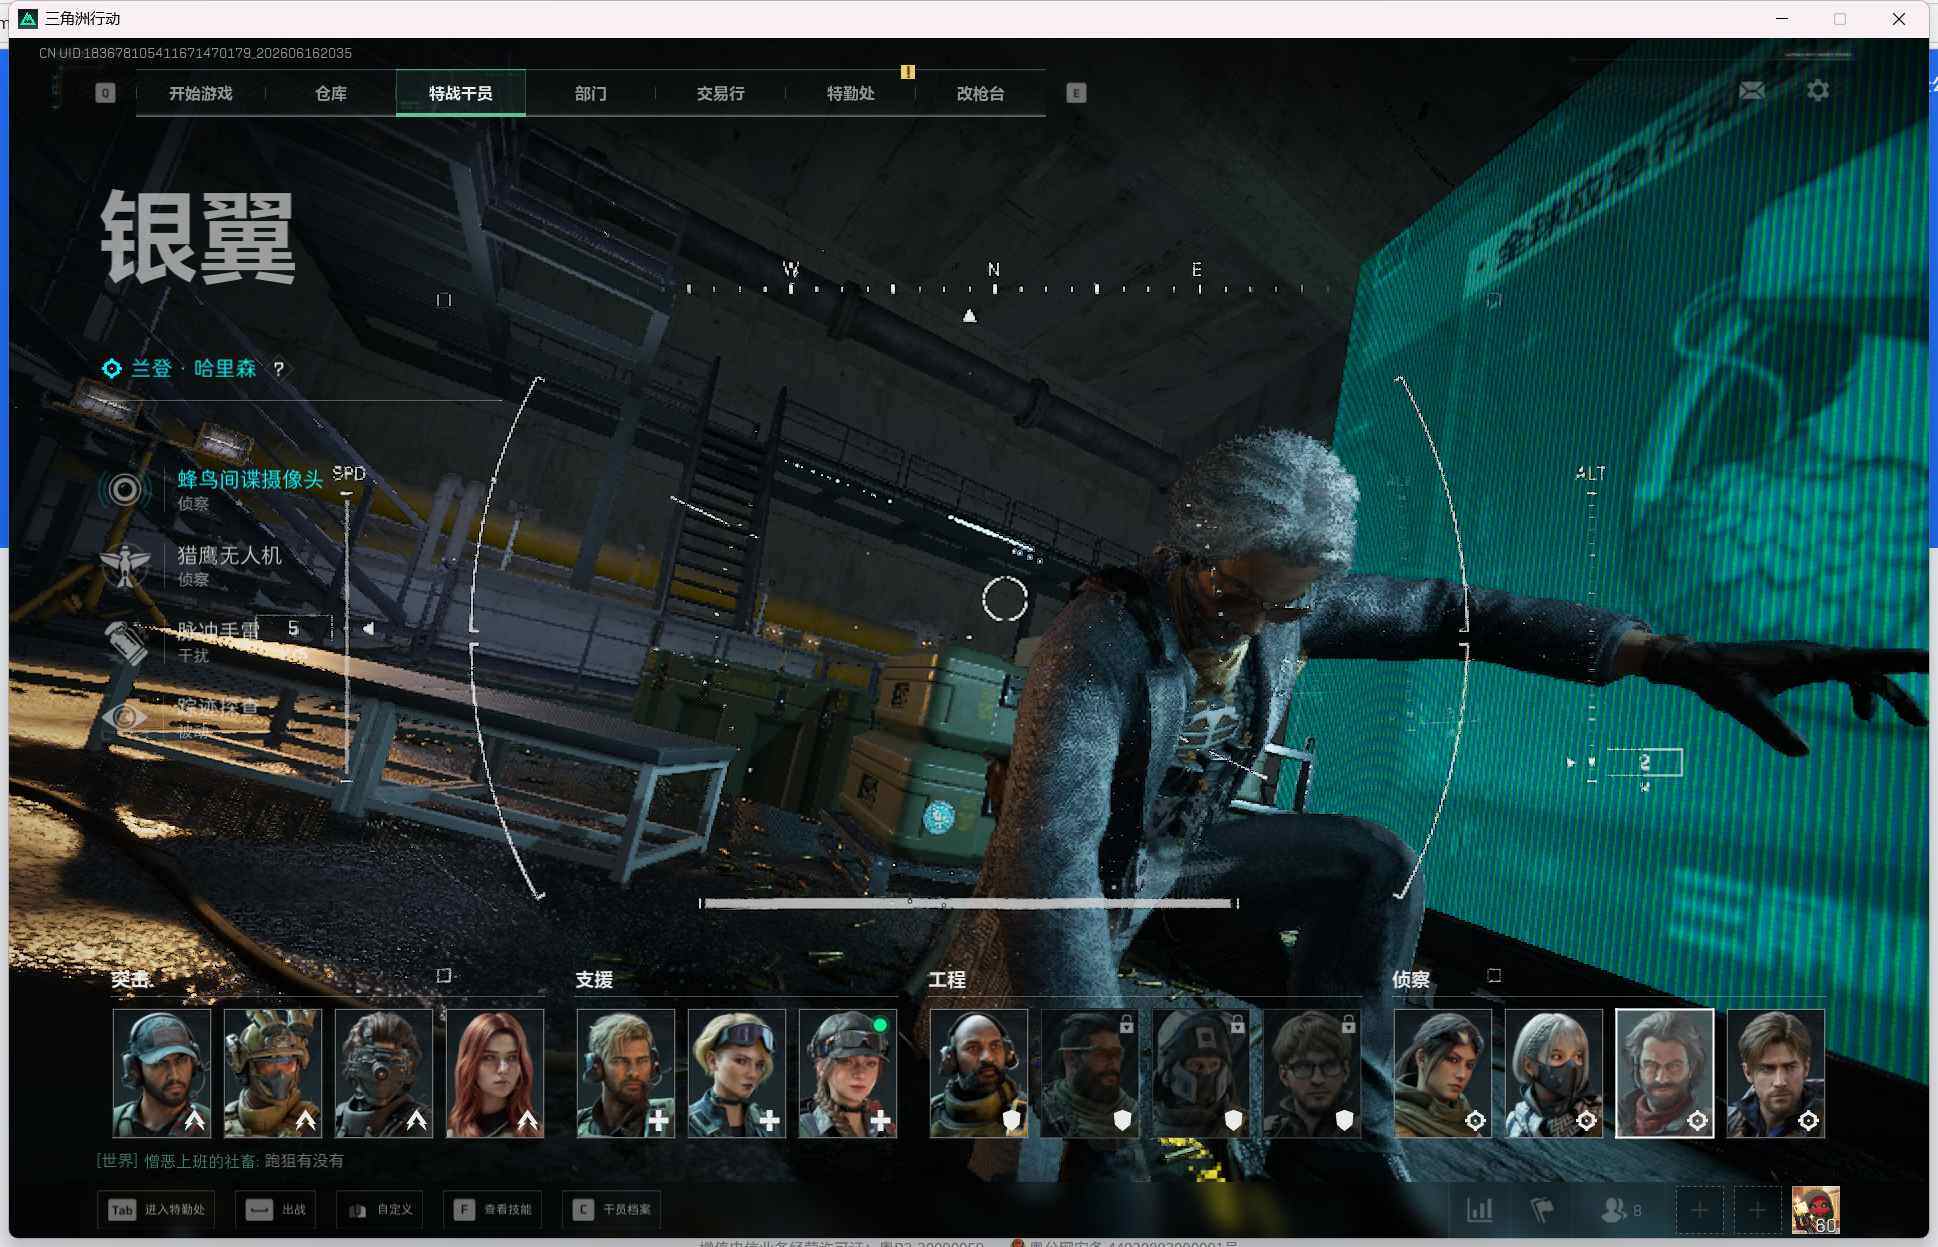1938x1247 pixels.
Task: Click the operator name 兰登·哈里森
Action: tap(193, 369)
